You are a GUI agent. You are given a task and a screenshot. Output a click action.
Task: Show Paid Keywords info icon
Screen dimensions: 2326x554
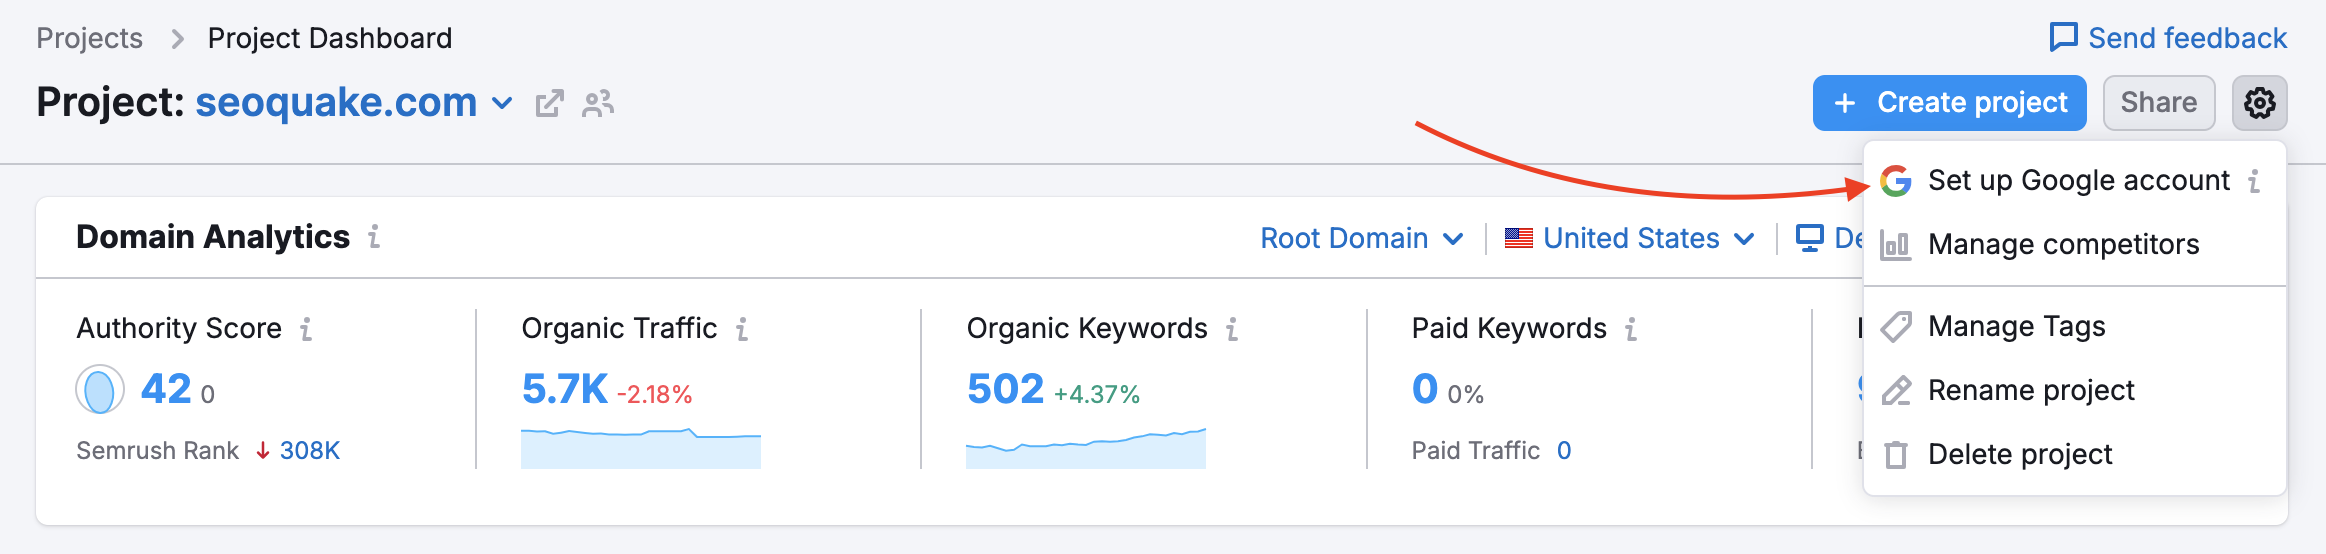pyautogui.click(x=1631, y=329)
